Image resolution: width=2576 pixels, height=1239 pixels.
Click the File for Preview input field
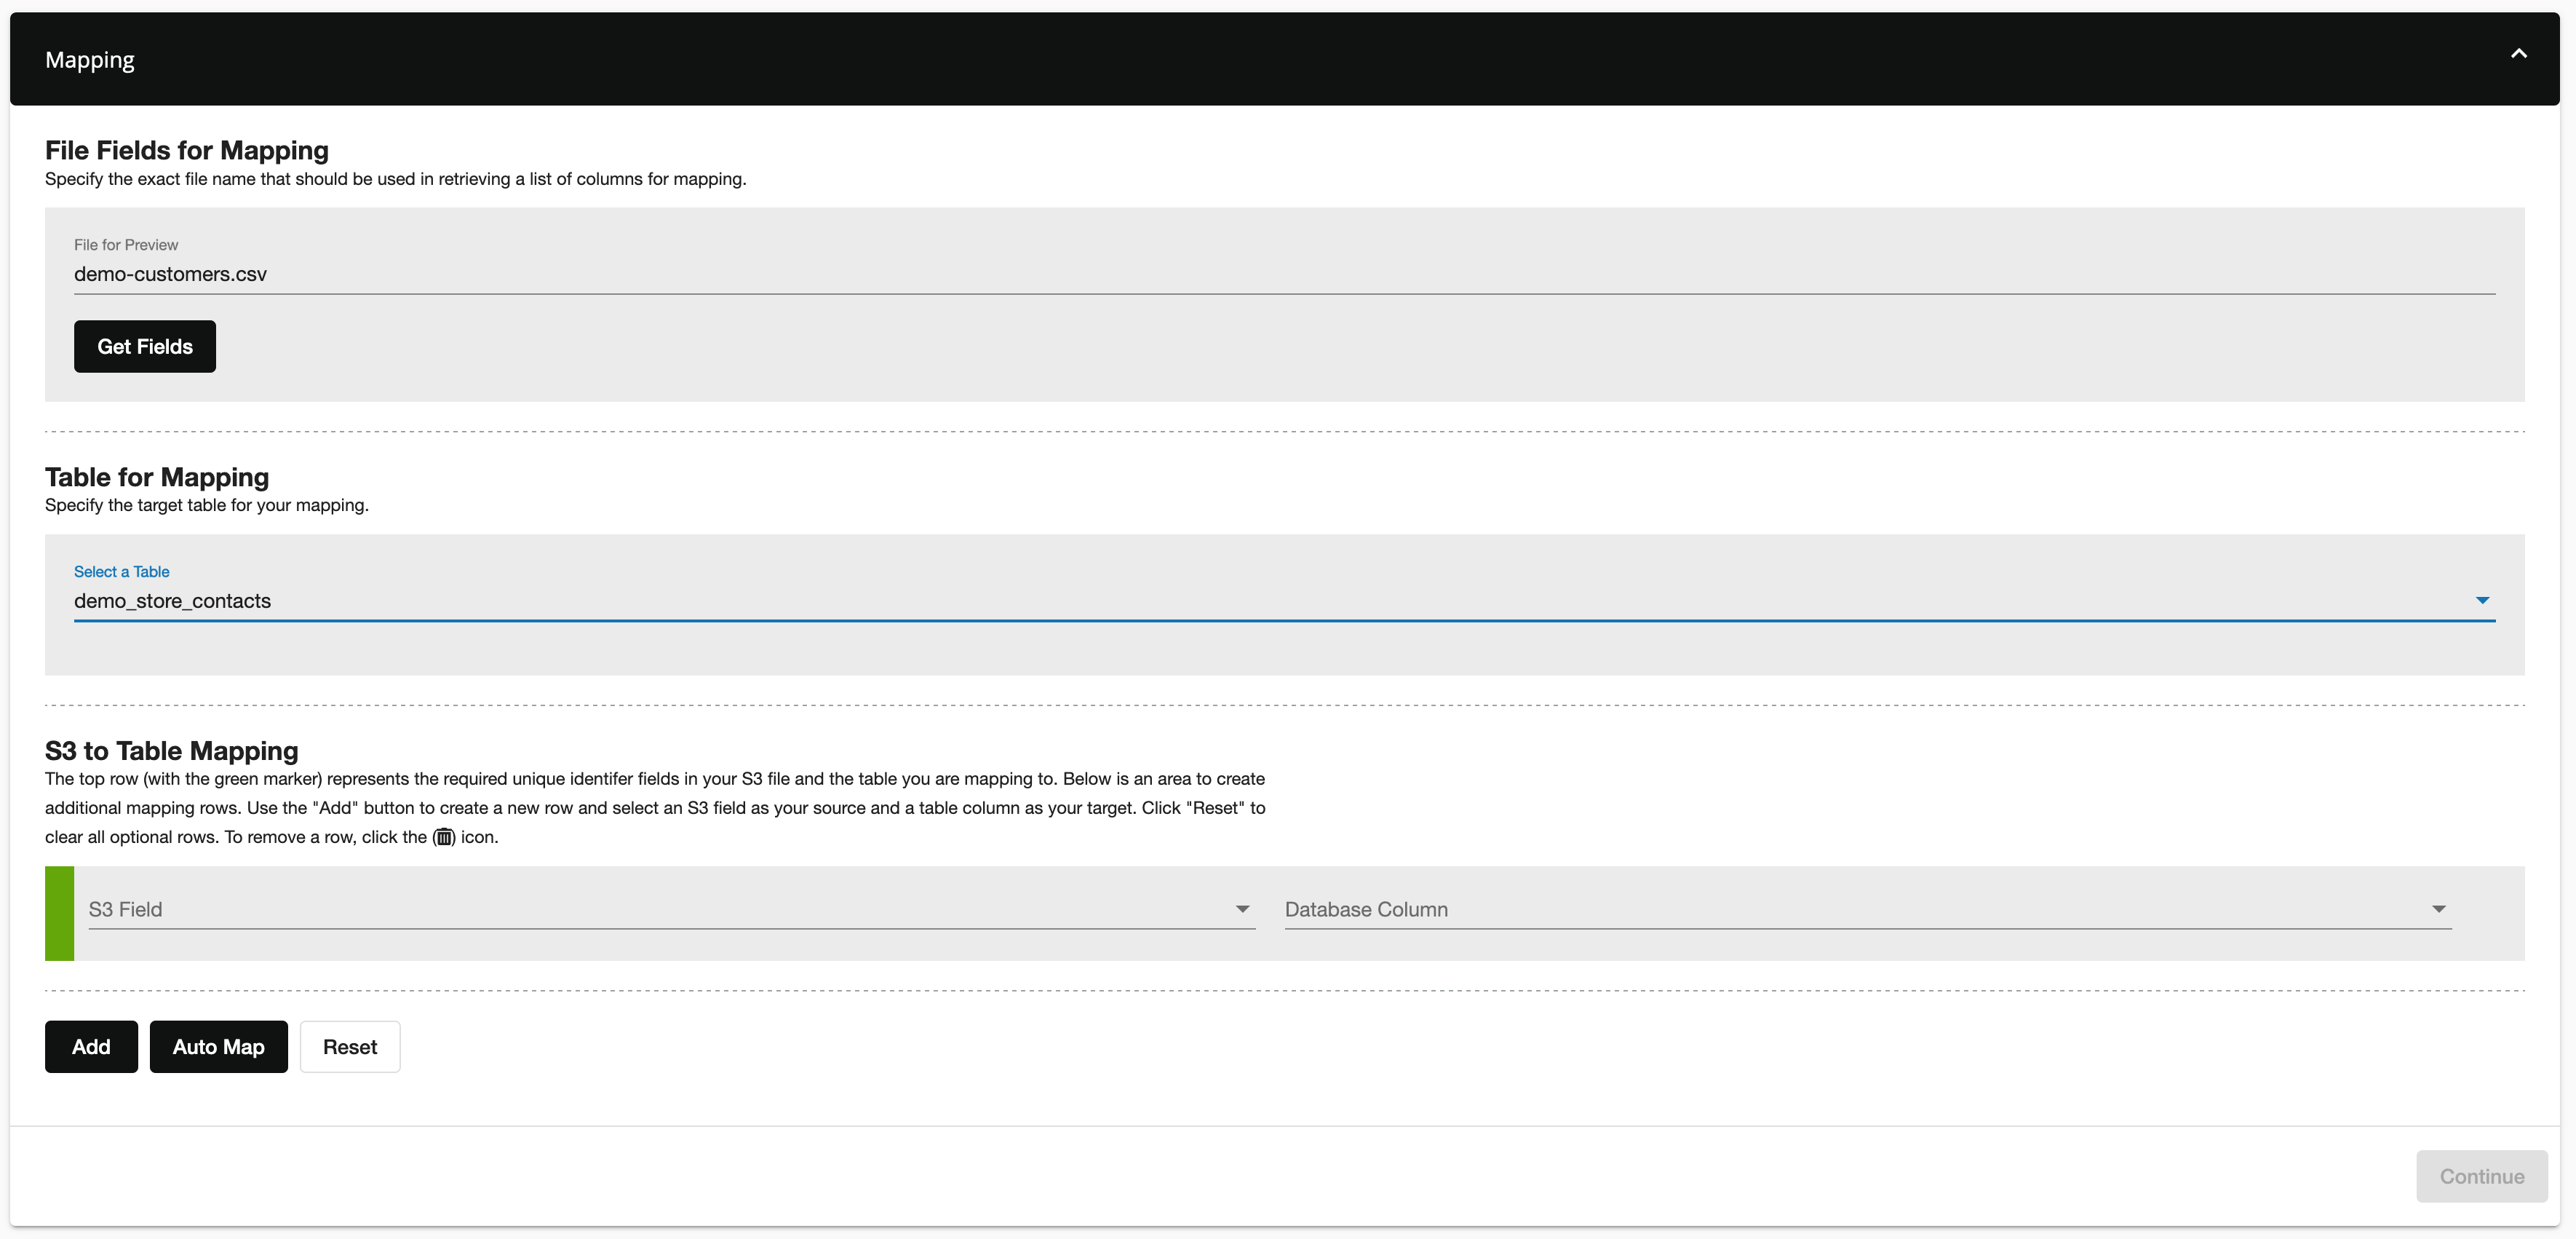click(1283, 274)
